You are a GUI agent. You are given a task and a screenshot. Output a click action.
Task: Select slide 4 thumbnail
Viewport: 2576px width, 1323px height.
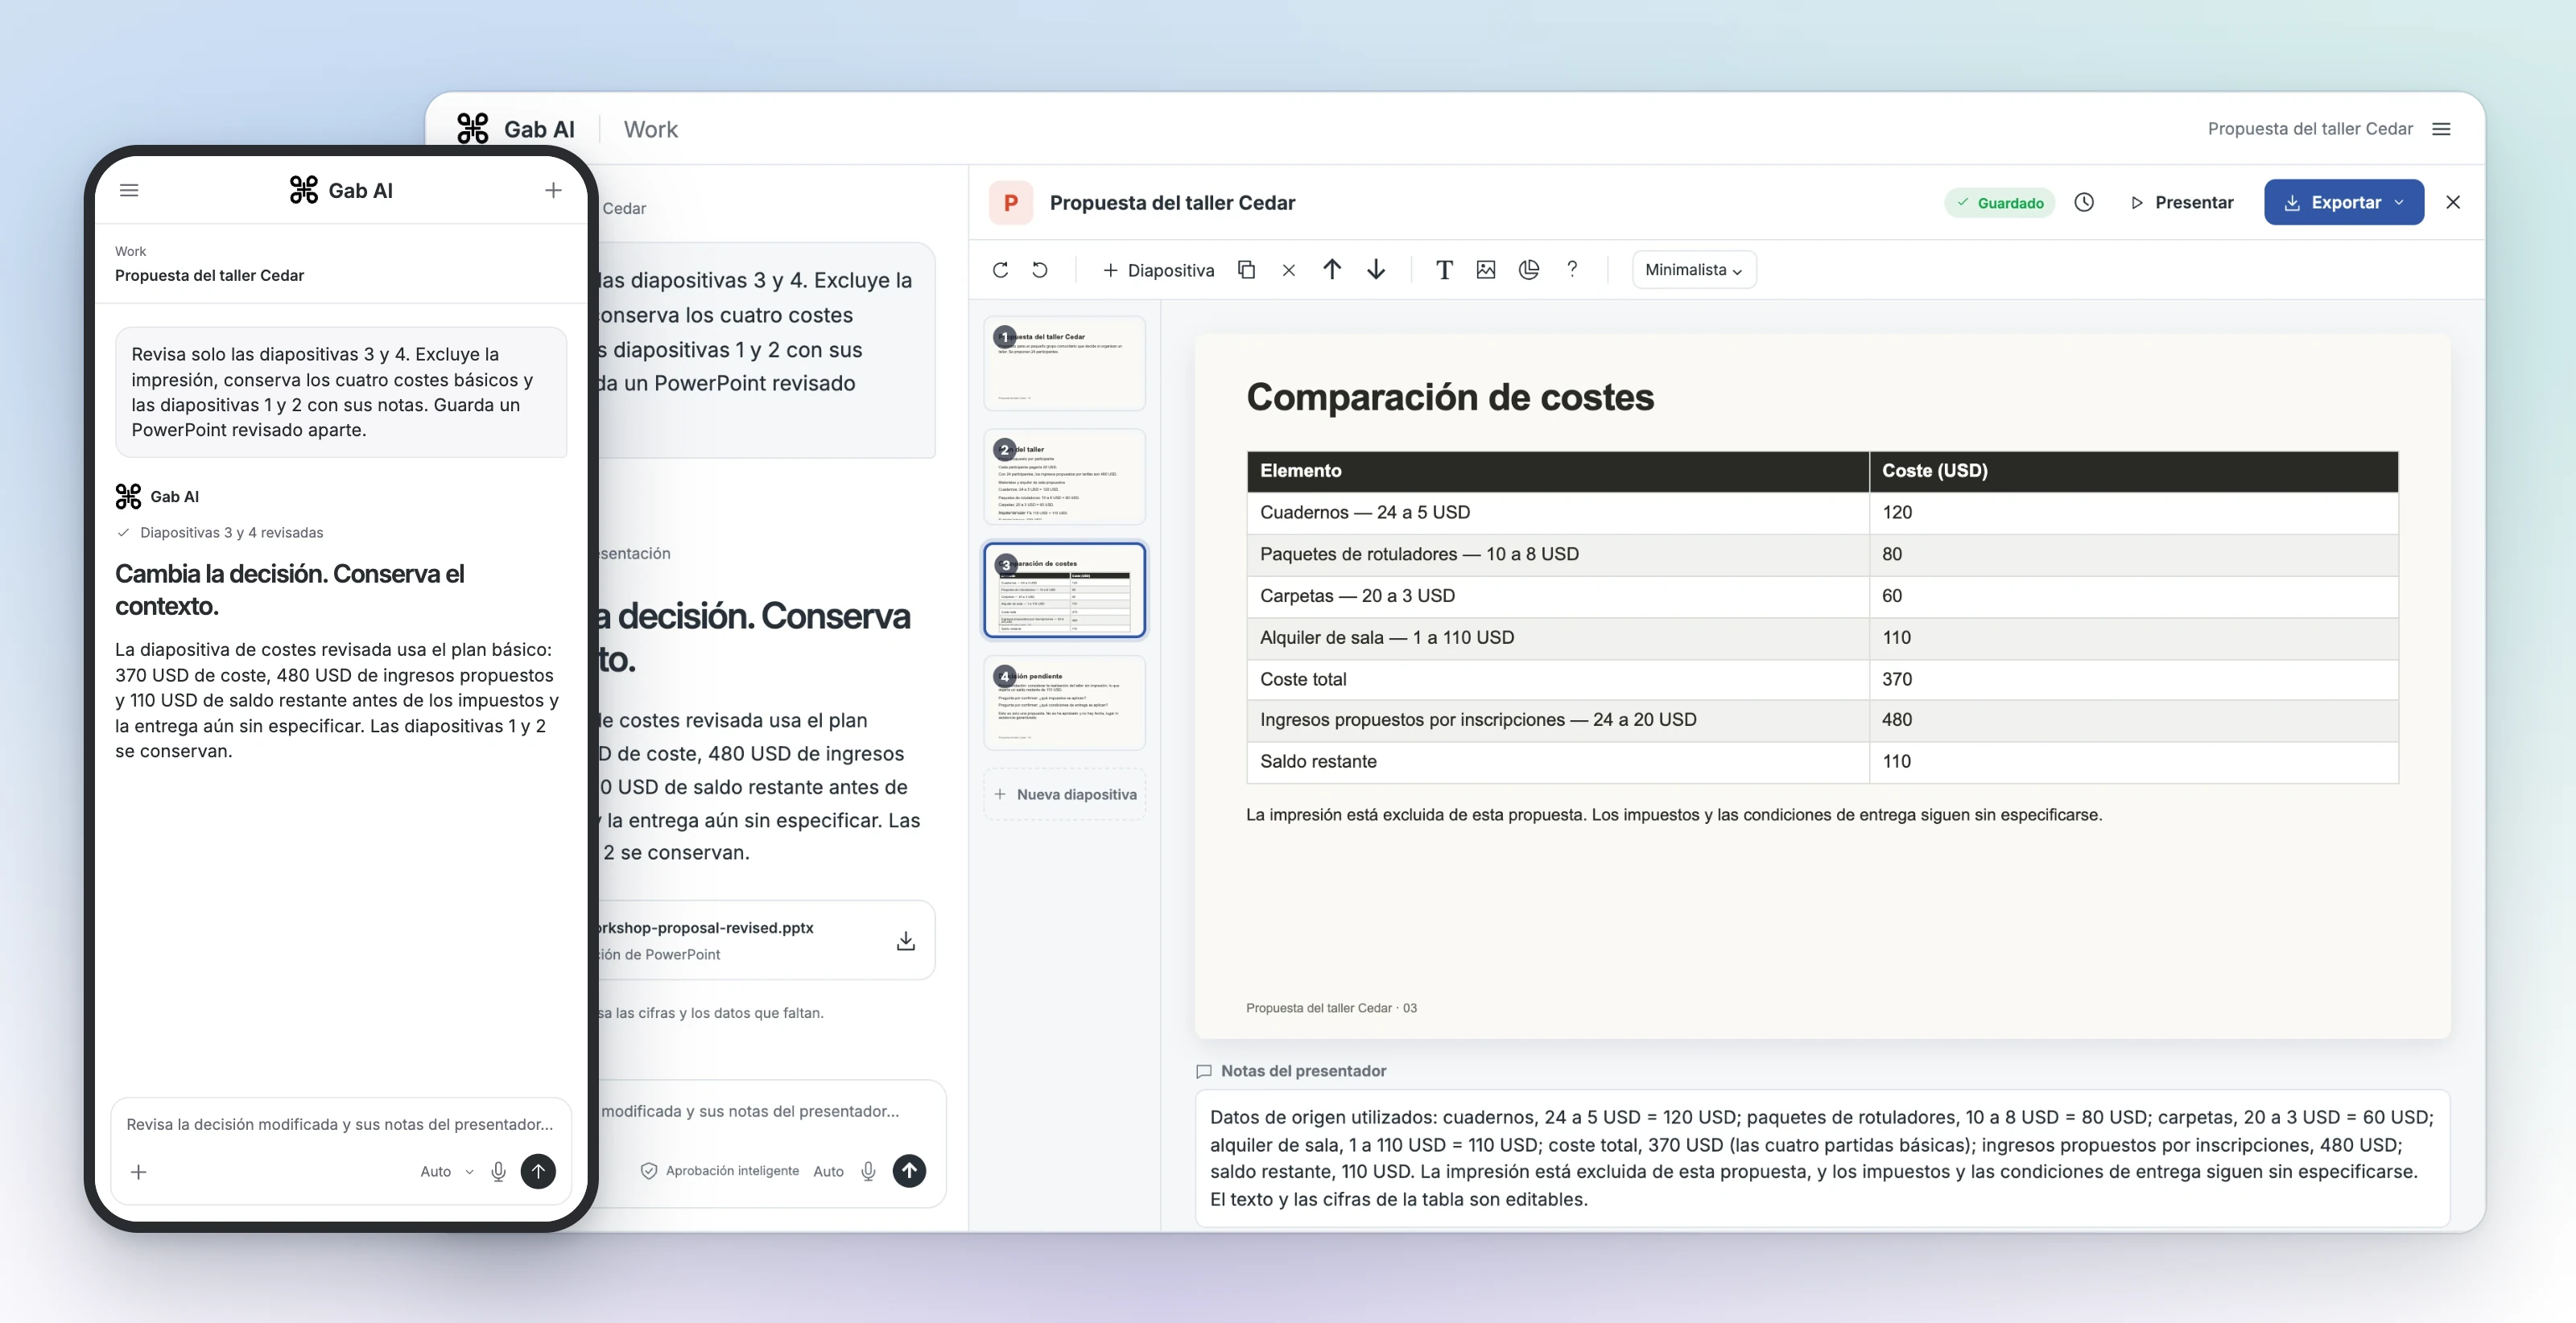(x=1064, y=703)
